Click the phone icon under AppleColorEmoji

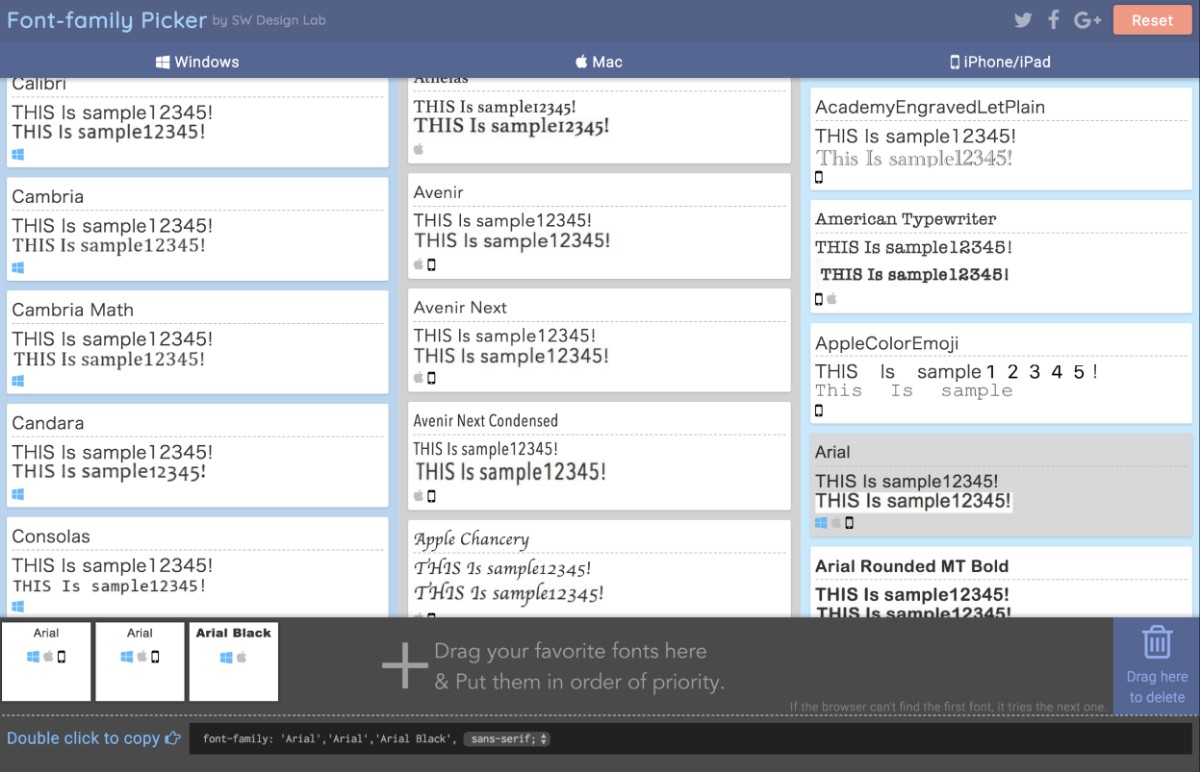[x=819, y=410]
